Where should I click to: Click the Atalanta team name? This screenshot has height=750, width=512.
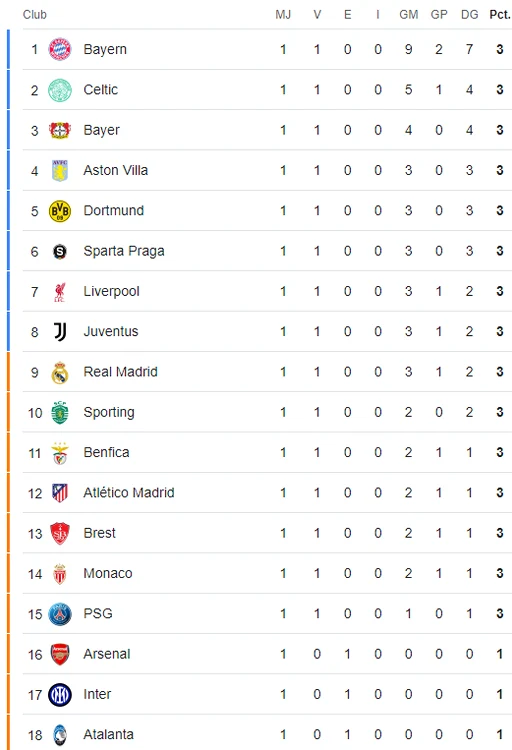click(109, 734)
